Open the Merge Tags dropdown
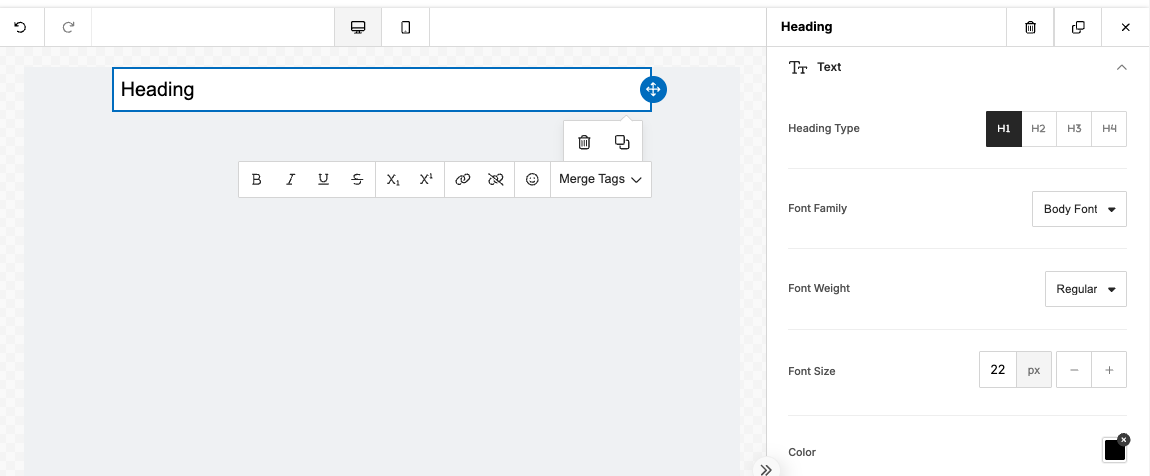 [601, 179]
